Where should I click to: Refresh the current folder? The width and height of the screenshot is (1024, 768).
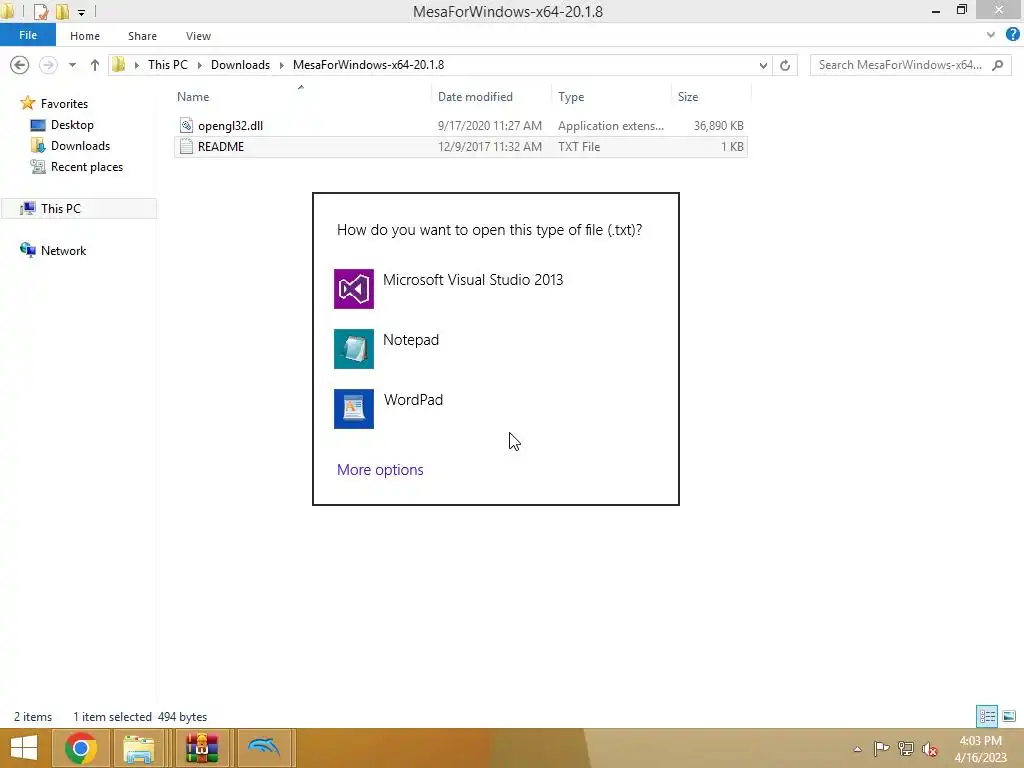coord(785,65)
